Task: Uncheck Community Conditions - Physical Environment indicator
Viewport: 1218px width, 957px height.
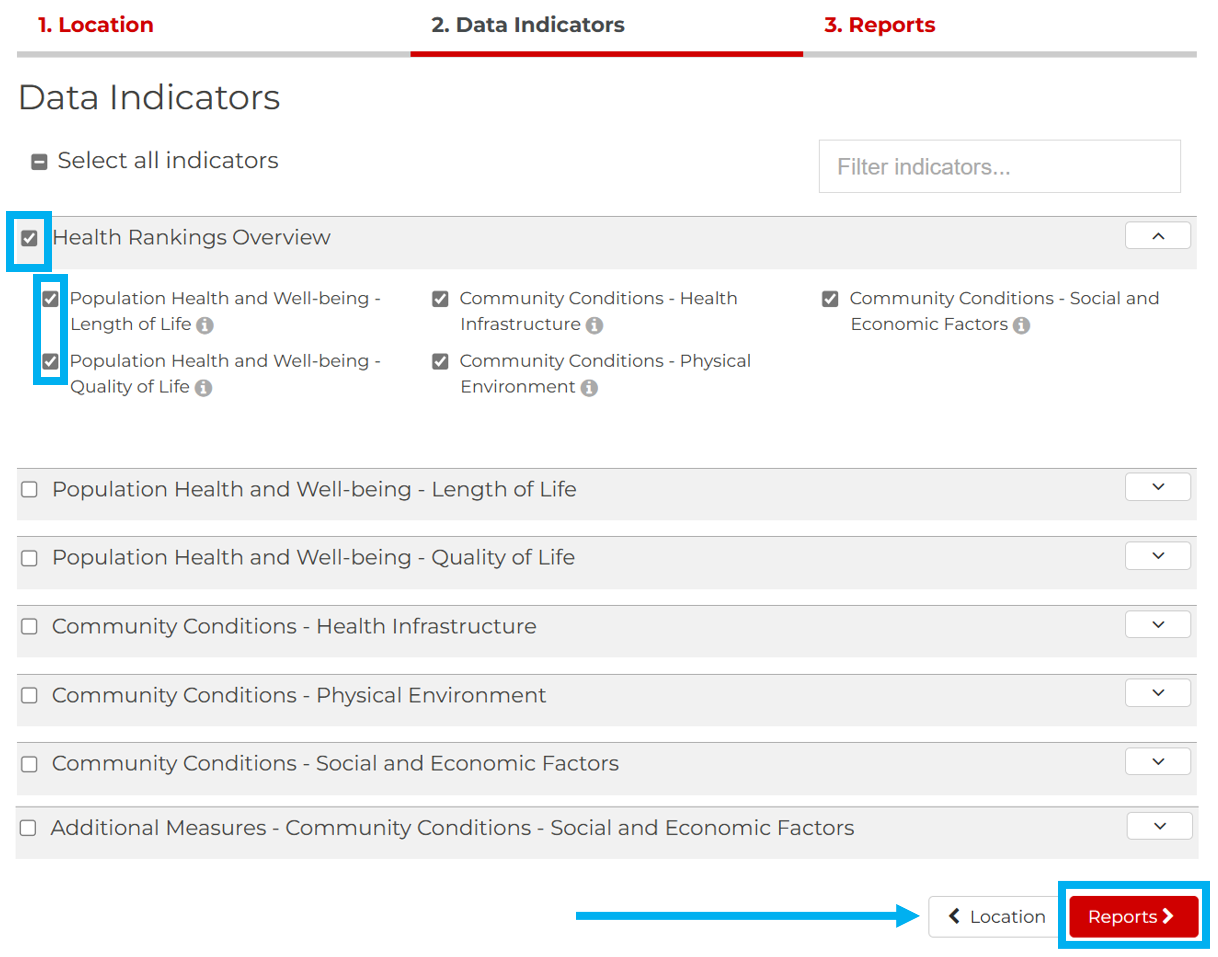Action: coord(440,361)
